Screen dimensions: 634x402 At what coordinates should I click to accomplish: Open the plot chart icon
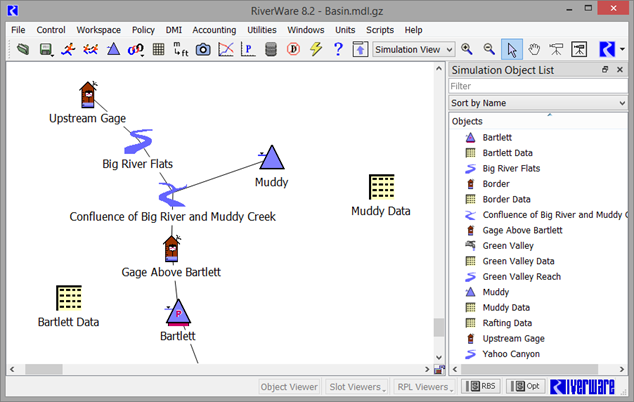point(226,49)
